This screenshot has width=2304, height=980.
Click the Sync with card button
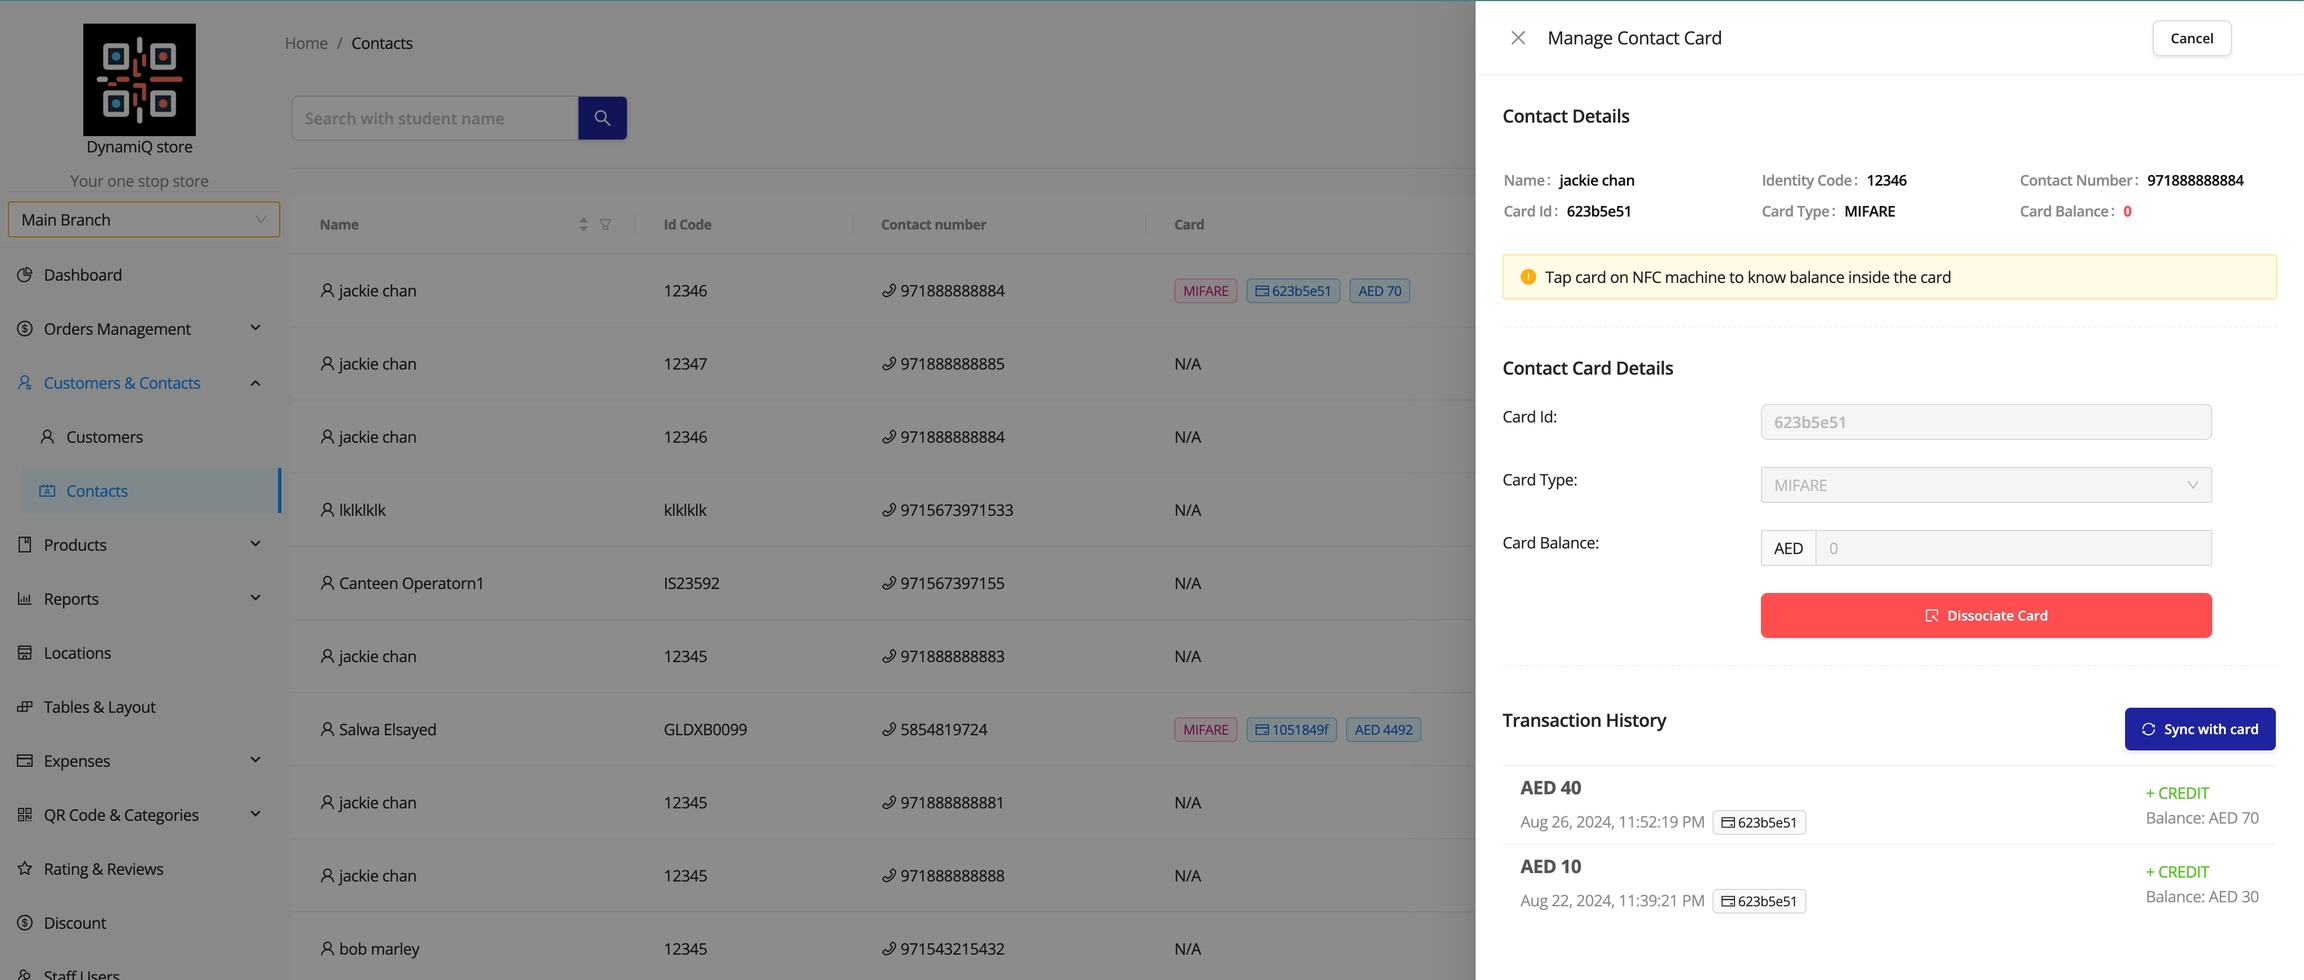[2199, 729]
